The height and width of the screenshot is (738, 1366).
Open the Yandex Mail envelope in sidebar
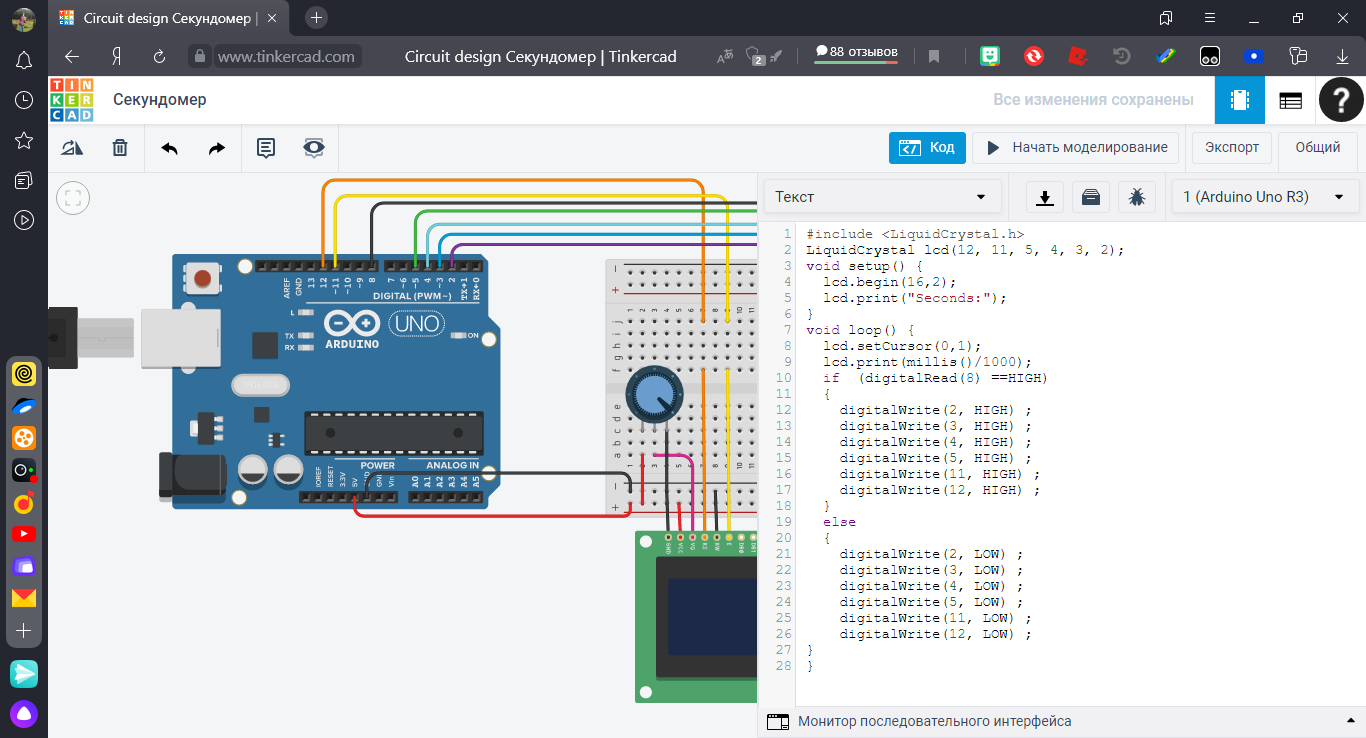point(24,598)
